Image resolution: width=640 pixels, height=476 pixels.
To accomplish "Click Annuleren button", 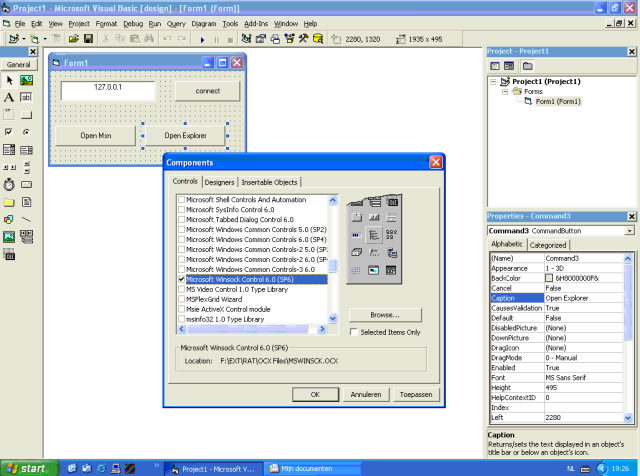I will (x=366, y=394).
